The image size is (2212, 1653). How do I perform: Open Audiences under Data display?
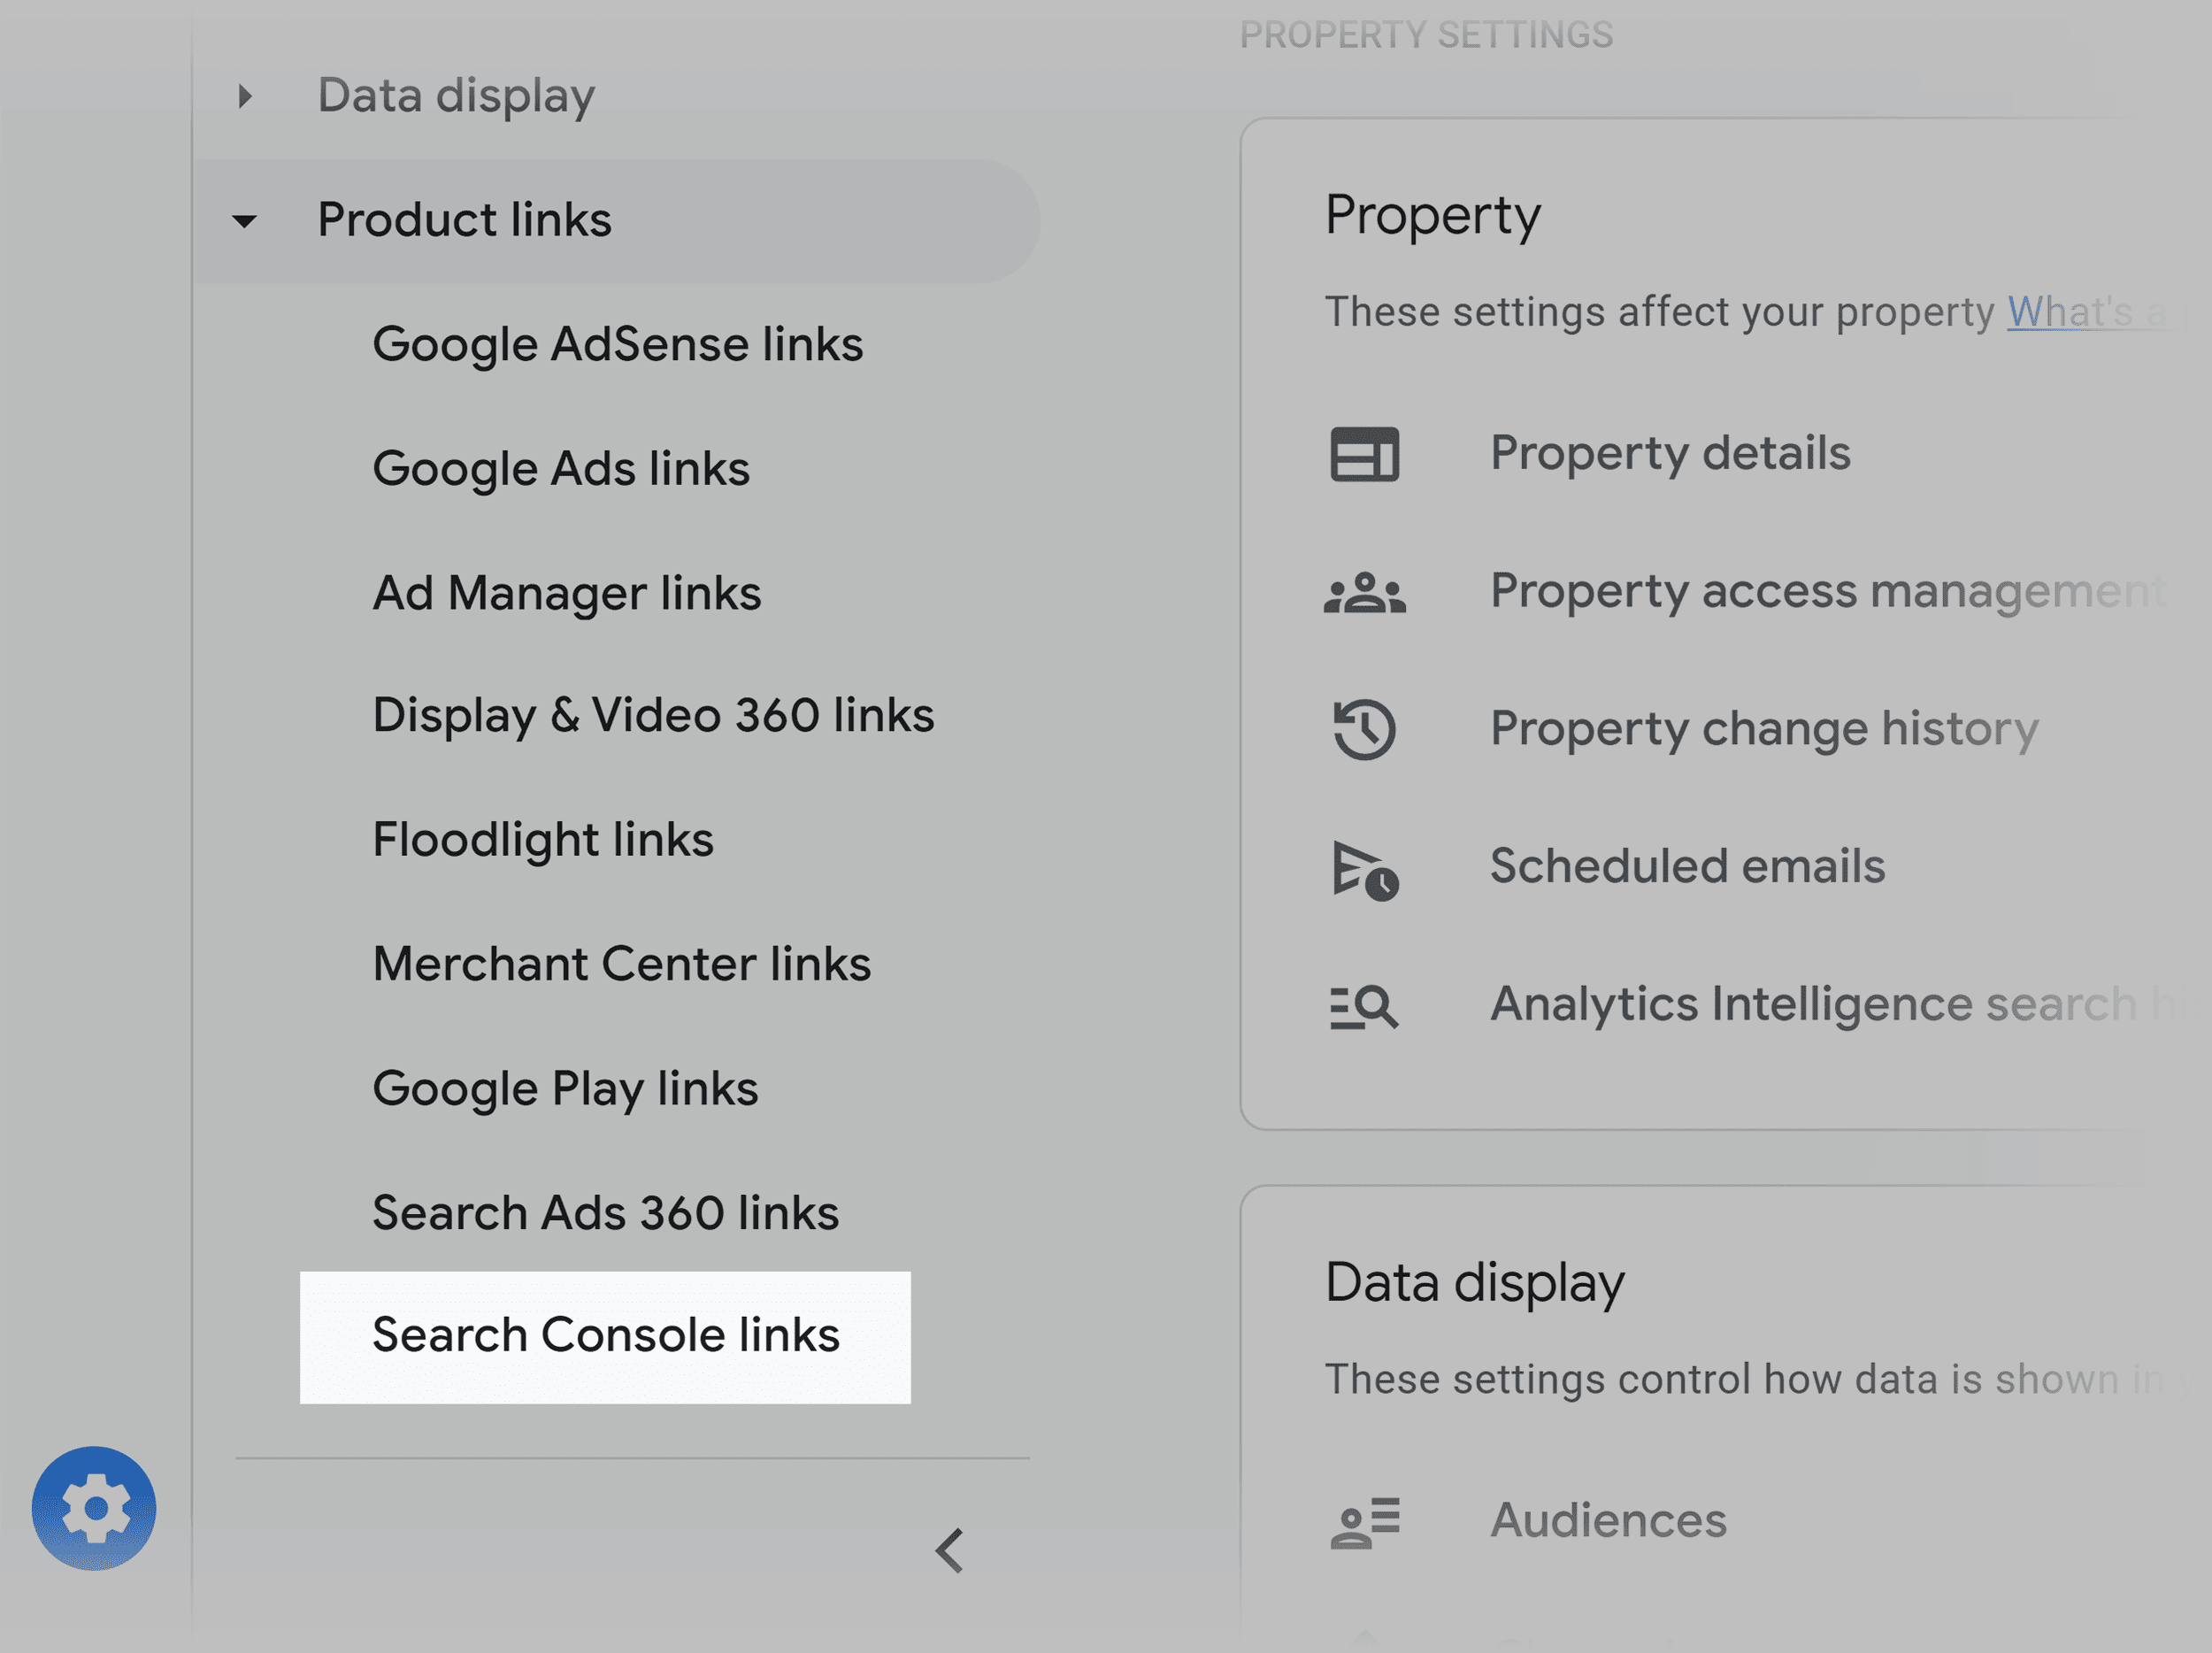(1608, 1520)
